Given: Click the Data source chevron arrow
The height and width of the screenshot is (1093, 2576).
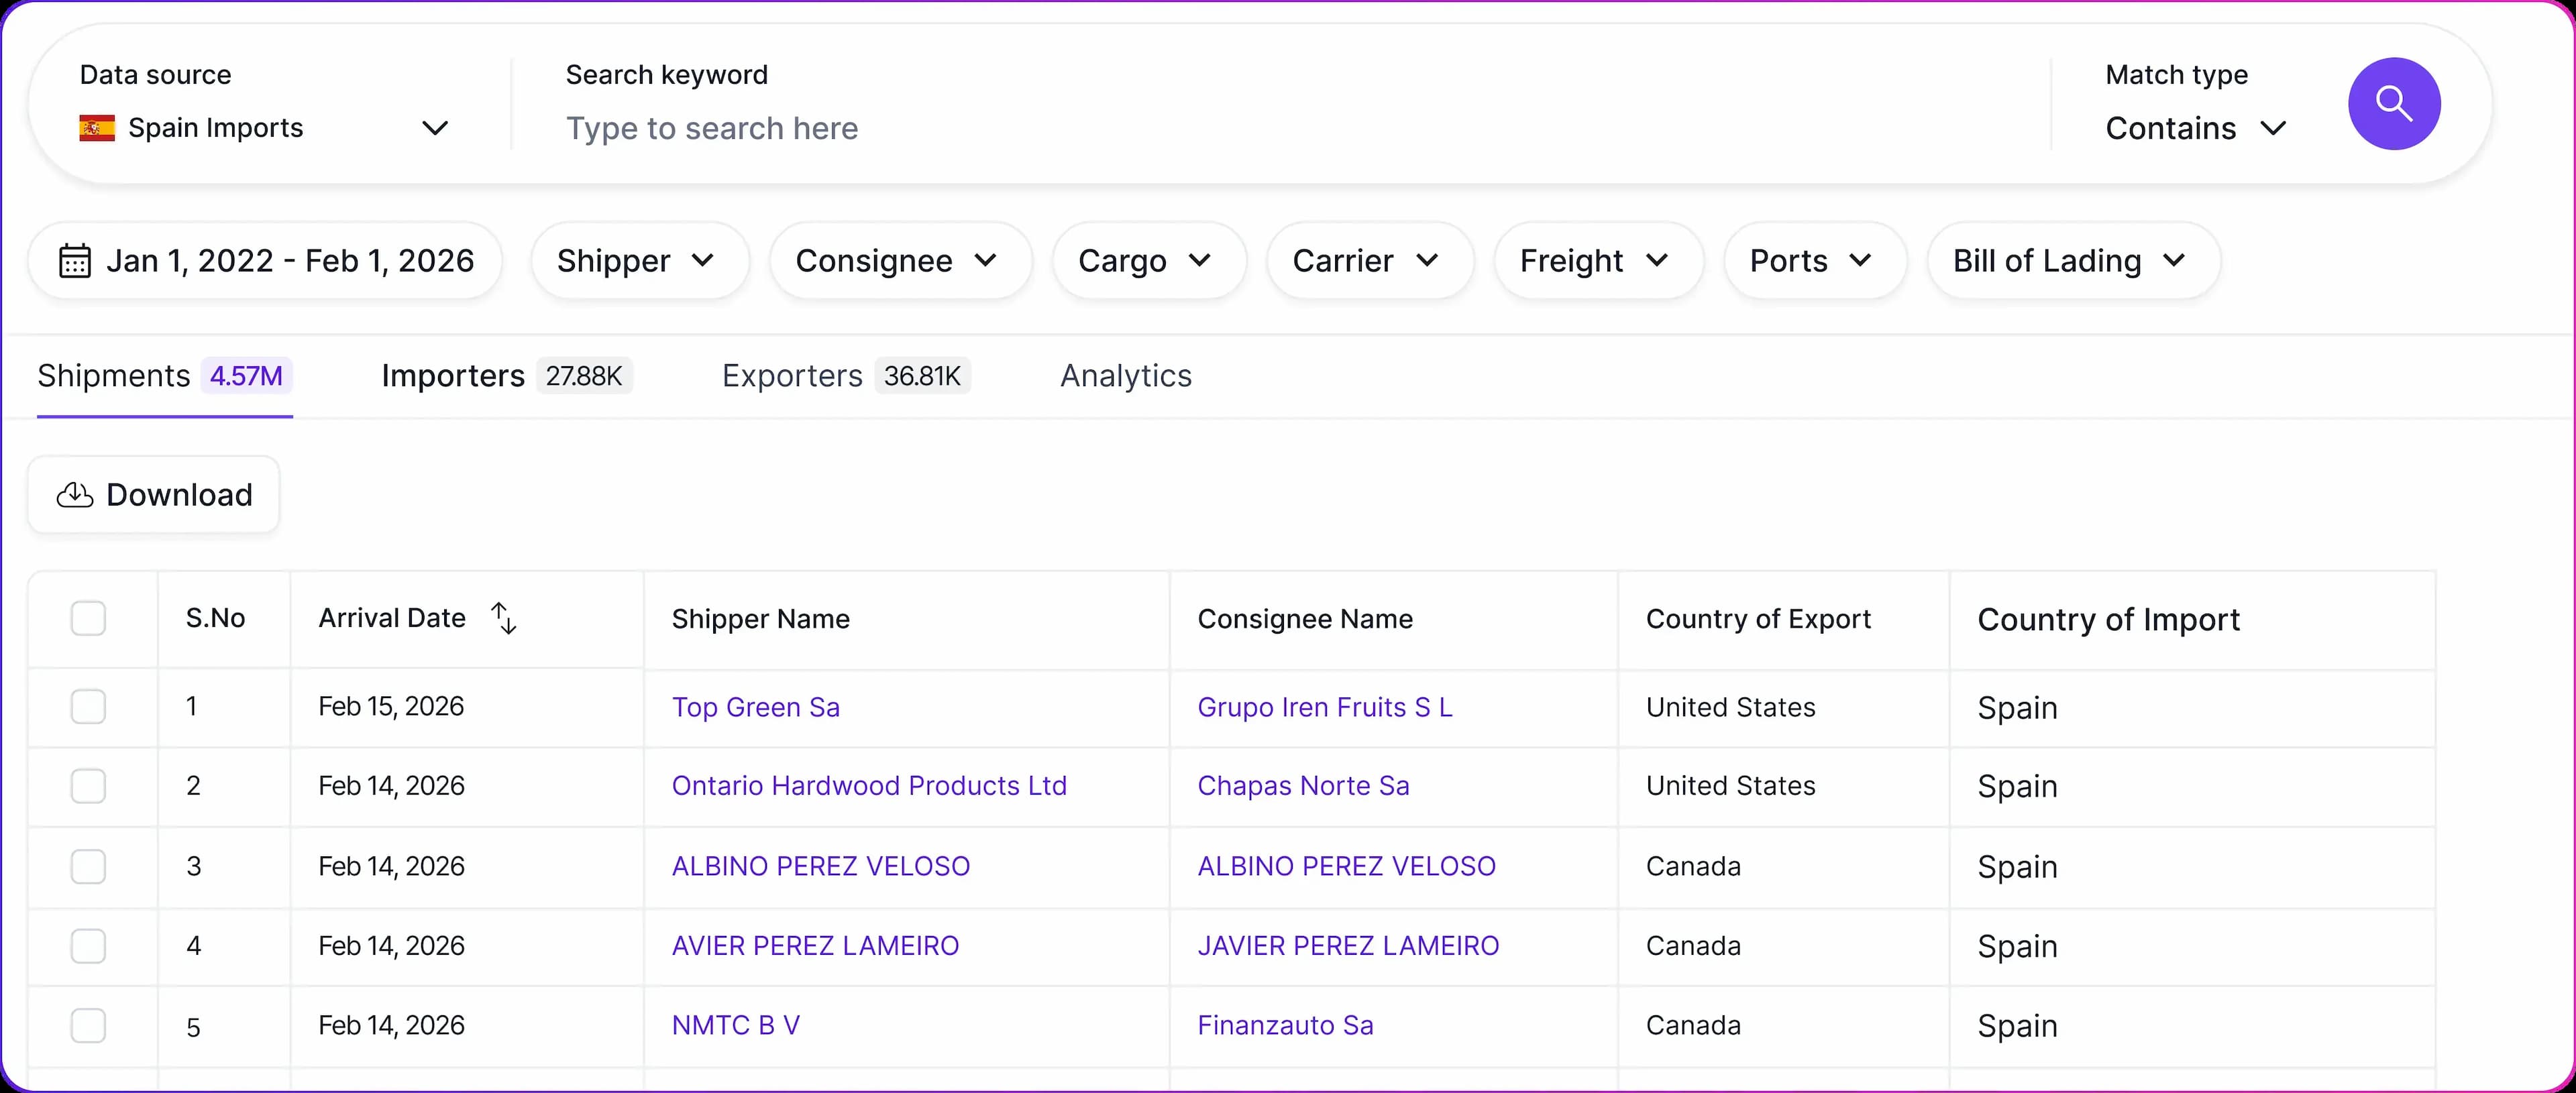Looking at the screenshot, I should tap(434, 128).
